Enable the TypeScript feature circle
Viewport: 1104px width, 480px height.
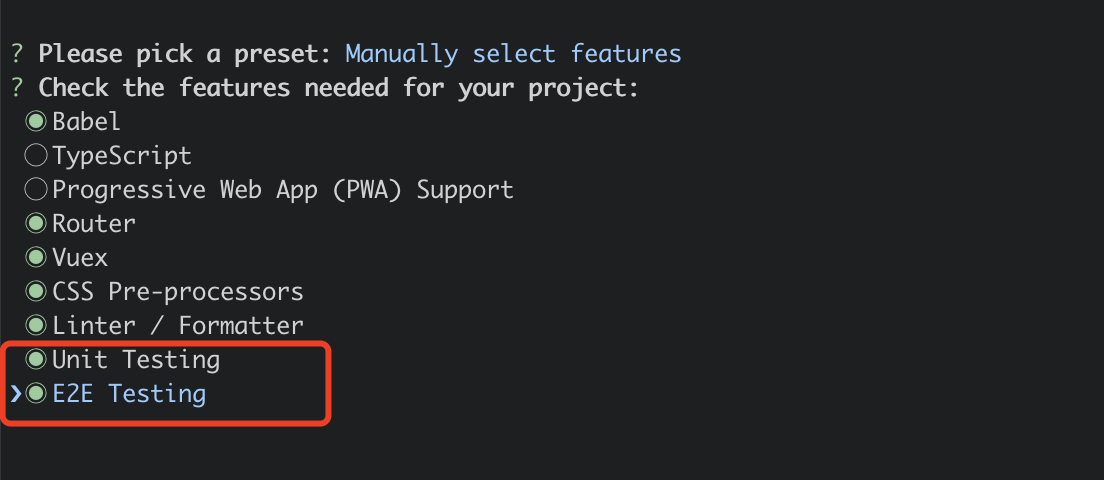point(37,156)
